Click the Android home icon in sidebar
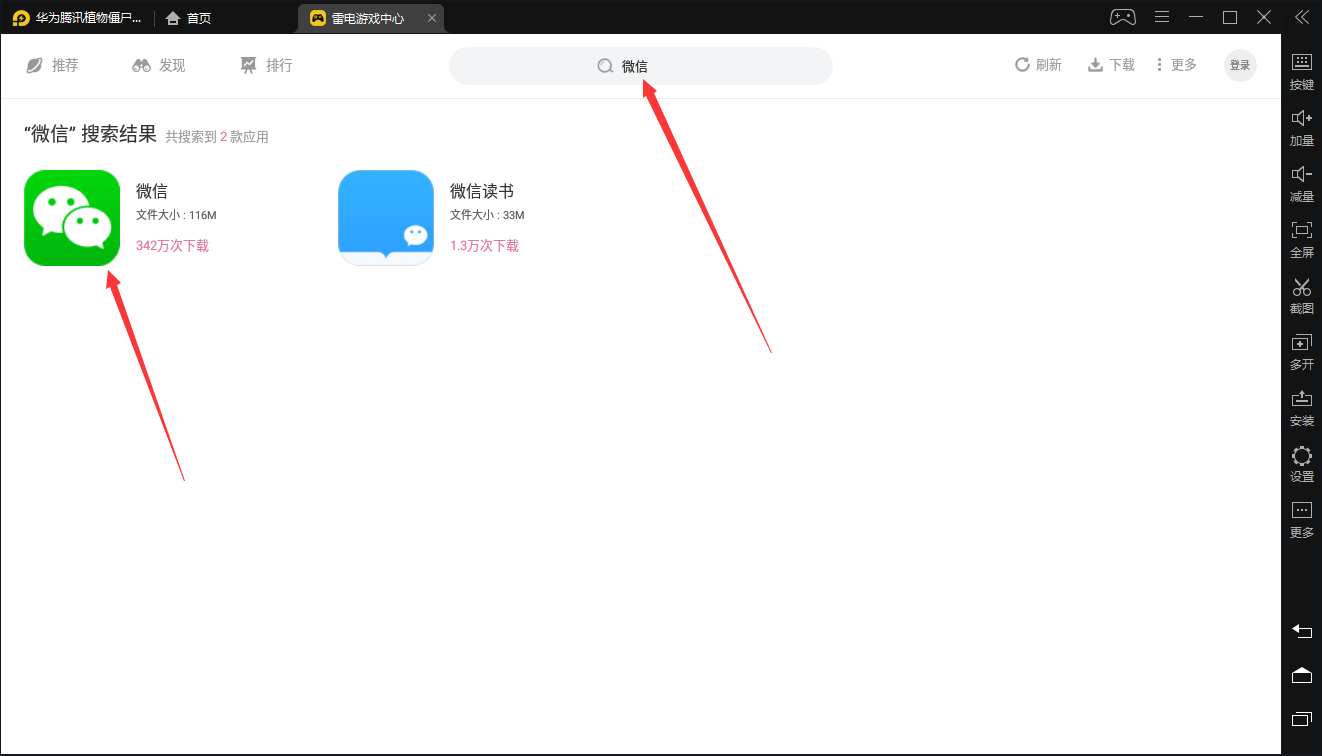 click(1301, 676)
